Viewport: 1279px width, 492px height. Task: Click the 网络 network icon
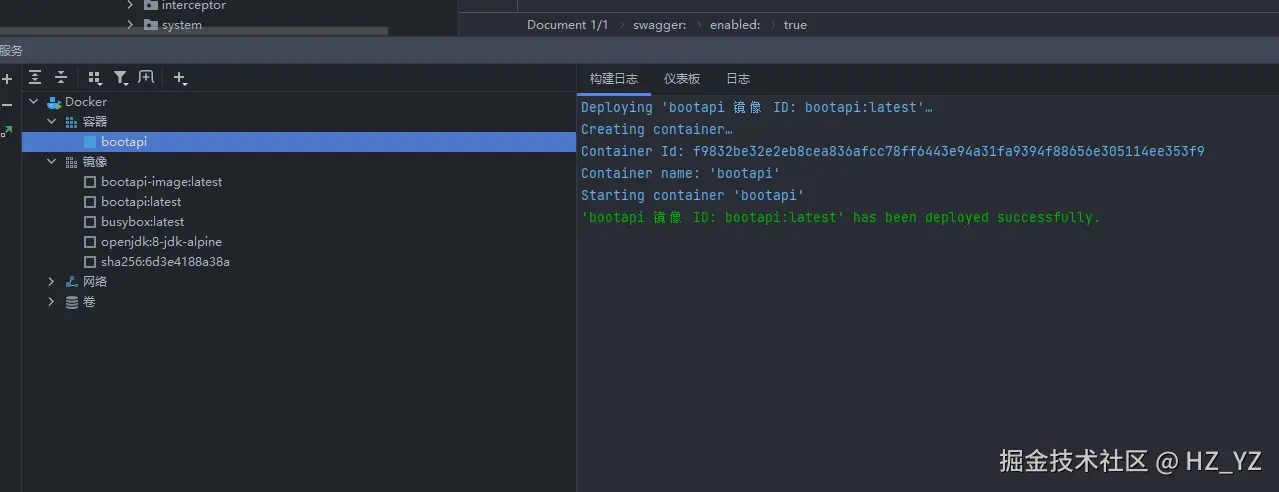(x=71, y=282)
